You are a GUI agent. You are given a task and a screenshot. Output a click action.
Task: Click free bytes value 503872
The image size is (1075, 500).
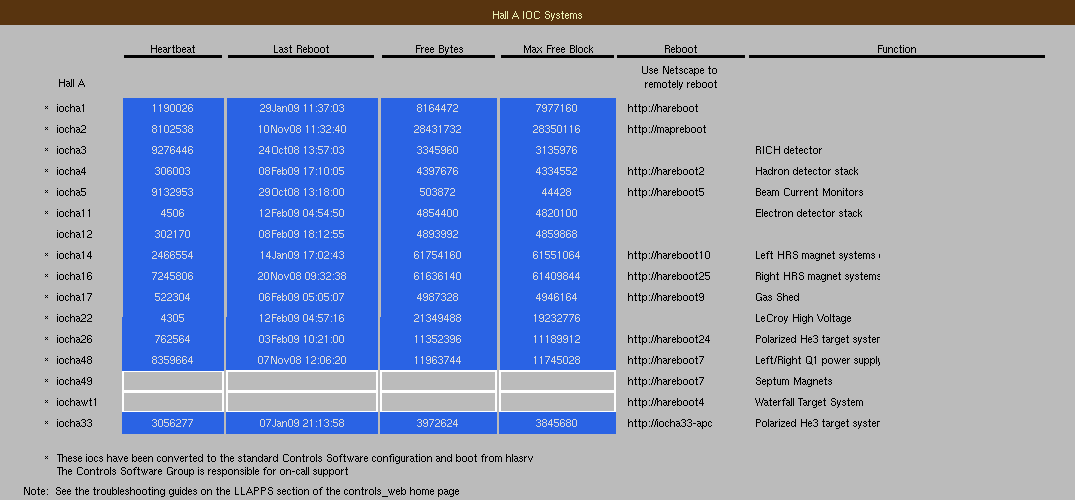point(439,192)
